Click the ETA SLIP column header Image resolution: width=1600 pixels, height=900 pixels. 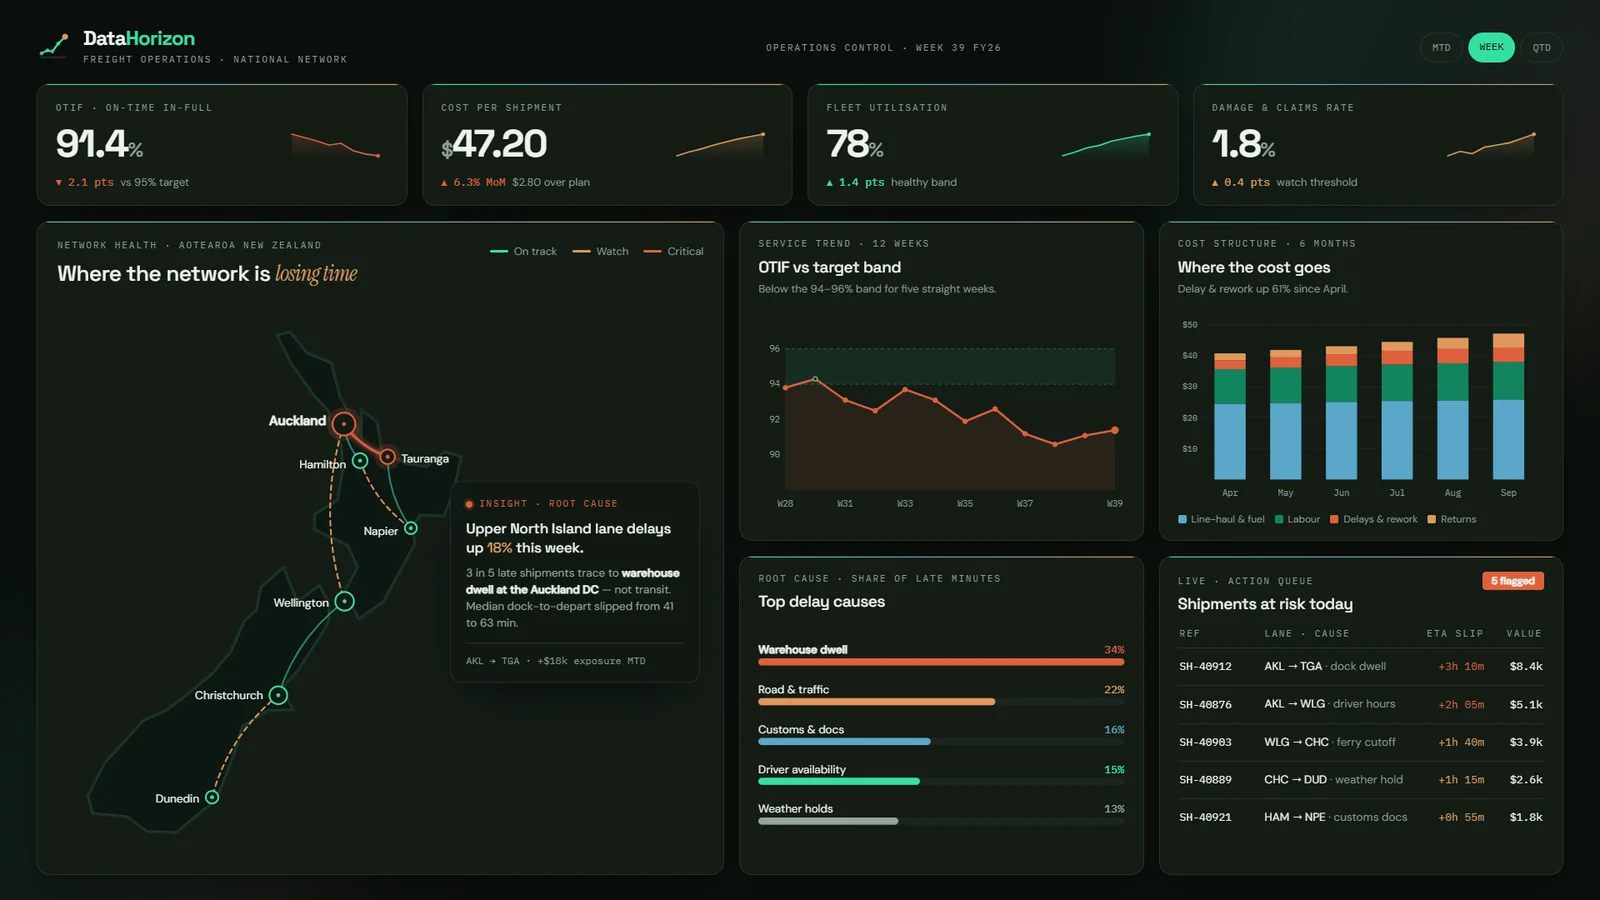tap(1454, 633)
